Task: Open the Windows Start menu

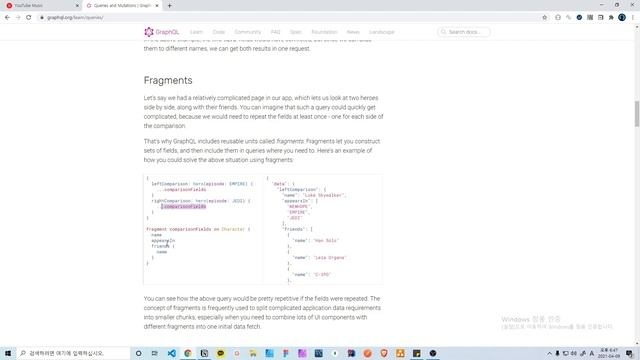Action: [8, 353]
